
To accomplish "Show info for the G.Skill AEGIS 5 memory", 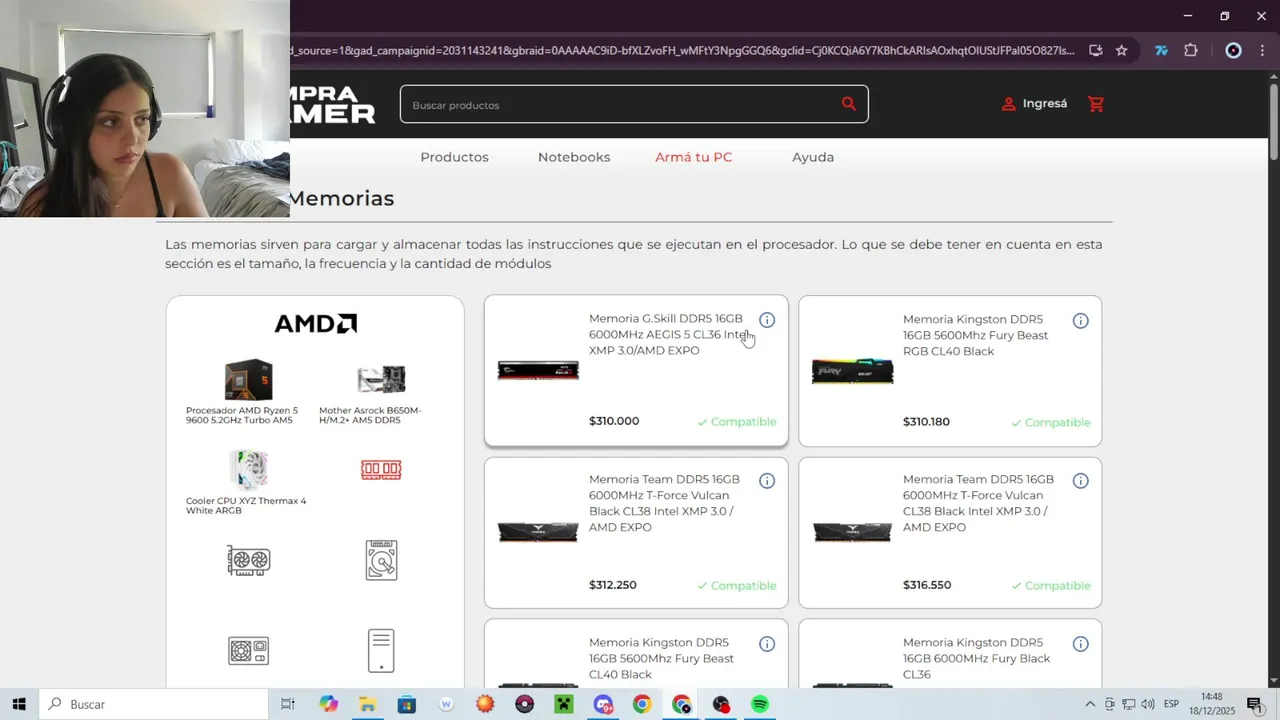I will click(x=767, y=320).
